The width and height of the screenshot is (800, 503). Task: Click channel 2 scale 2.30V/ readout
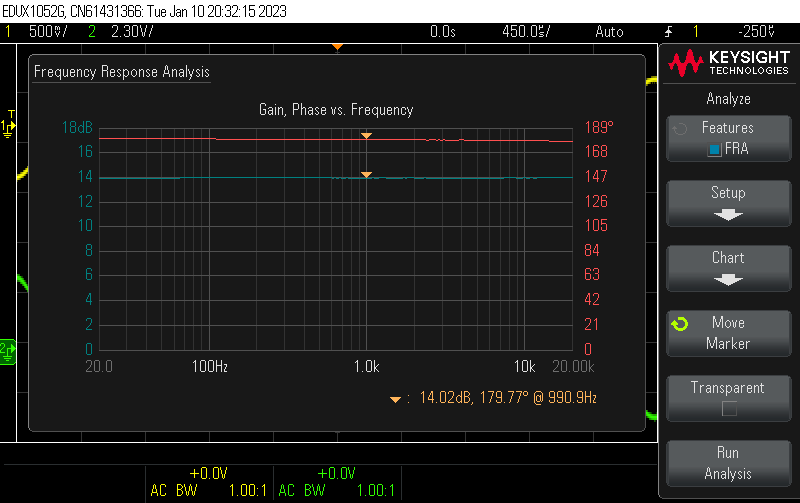click(132, 32)
